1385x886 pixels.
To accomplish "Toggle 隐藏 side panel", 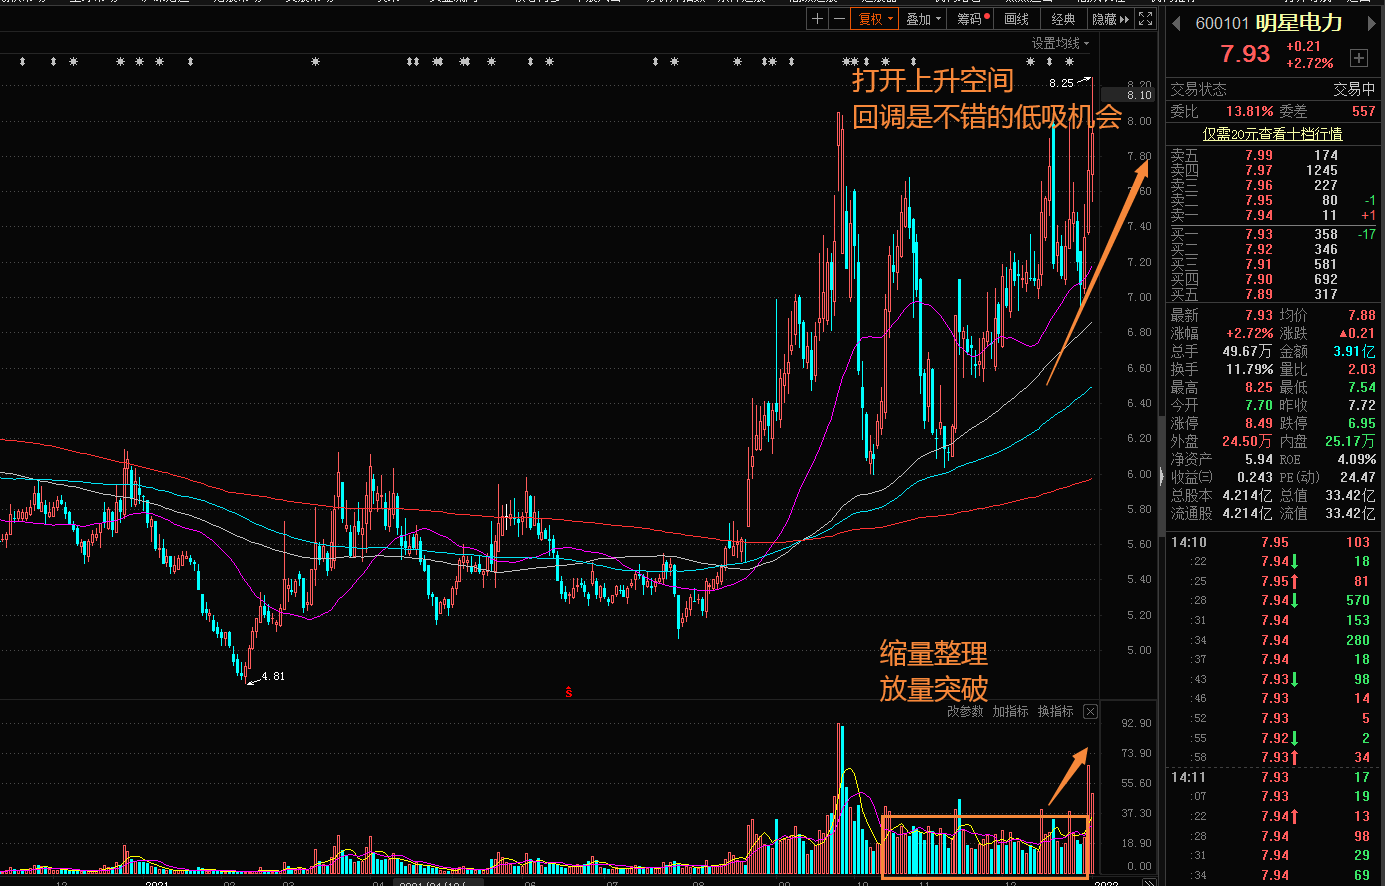I will click(1111, 19).
